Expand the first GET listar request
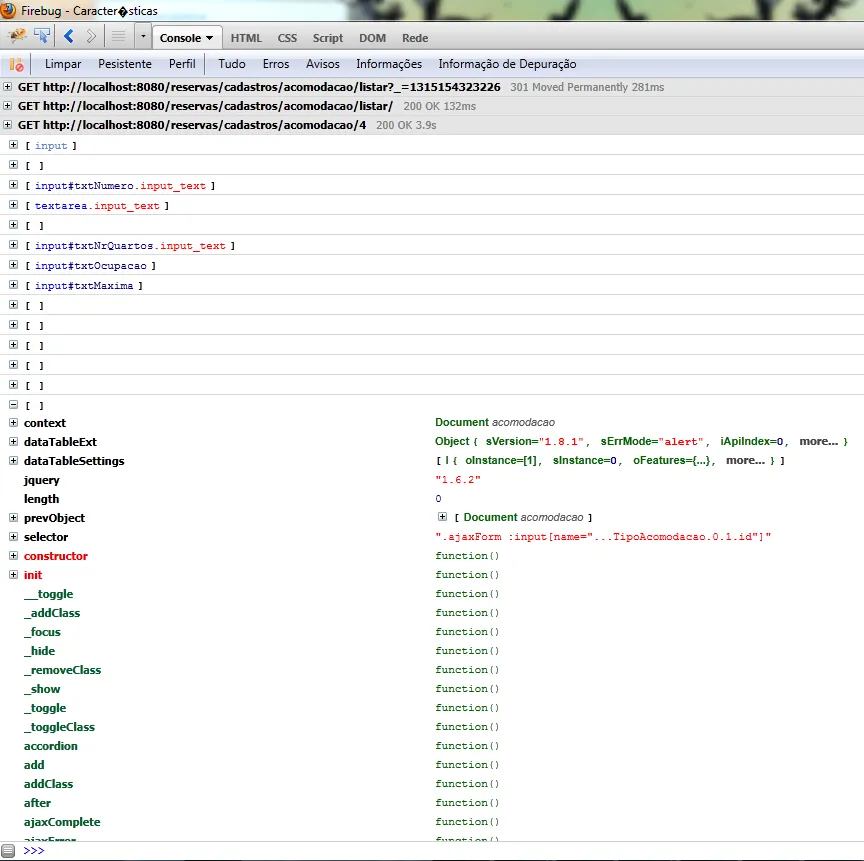This screenshot has height=861, width=864. (x=9, y=87)
